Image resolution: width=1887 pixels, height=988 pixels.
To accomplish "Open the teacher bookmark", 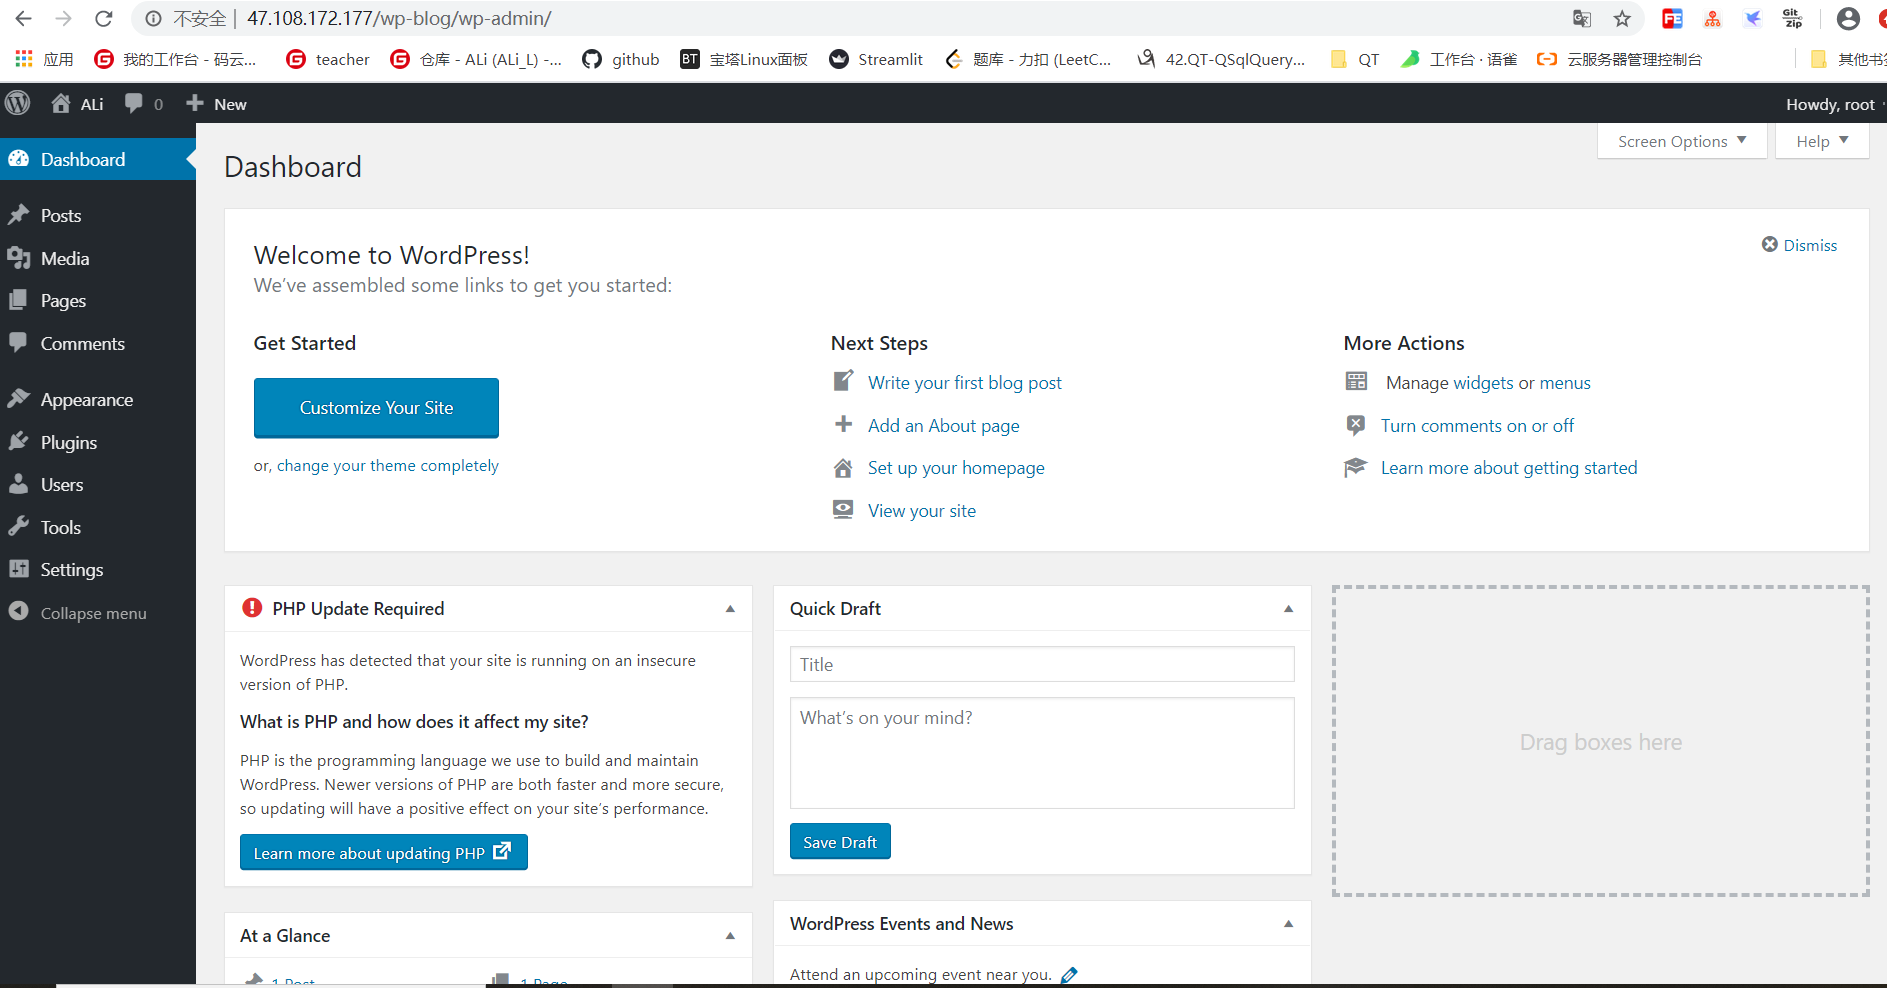I will pyautogui.click(x=328, y=59).
